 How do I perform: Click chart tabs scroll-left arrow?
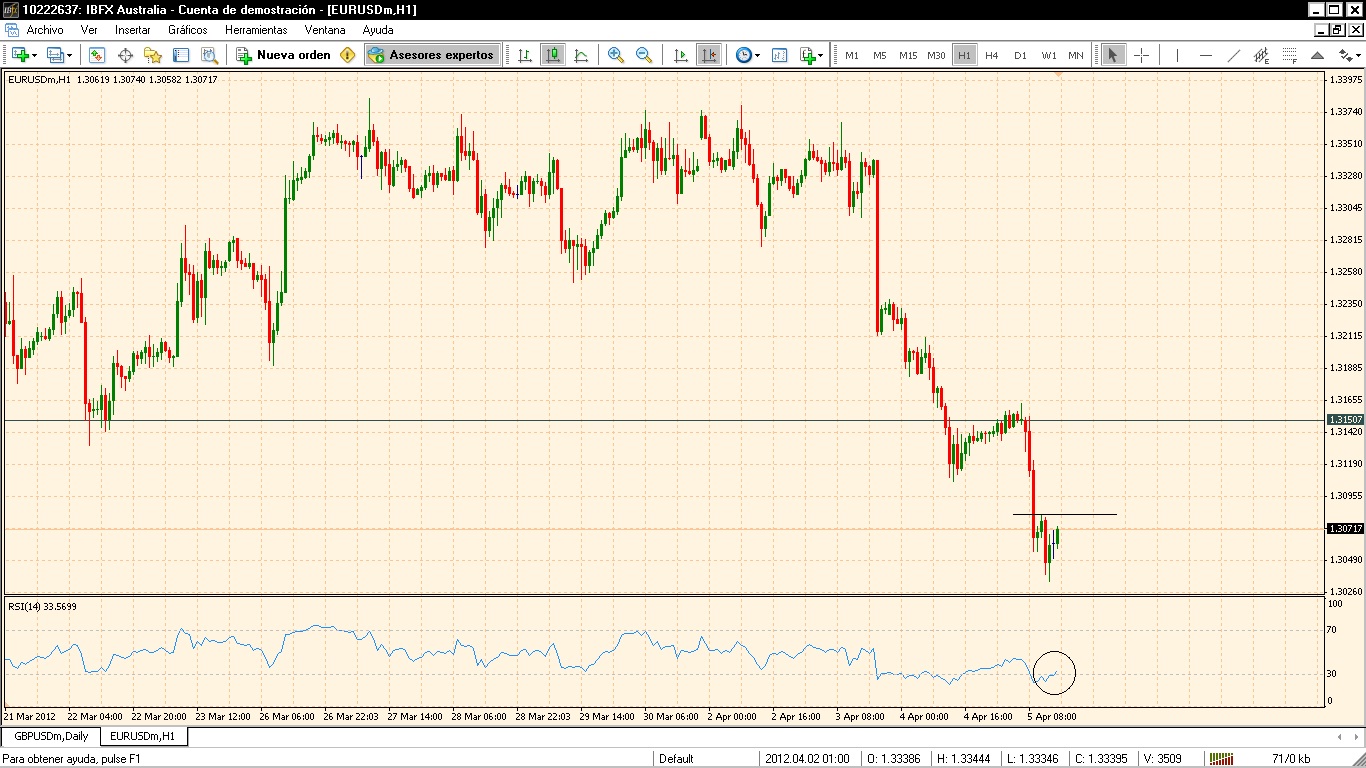coord(1341,737)
